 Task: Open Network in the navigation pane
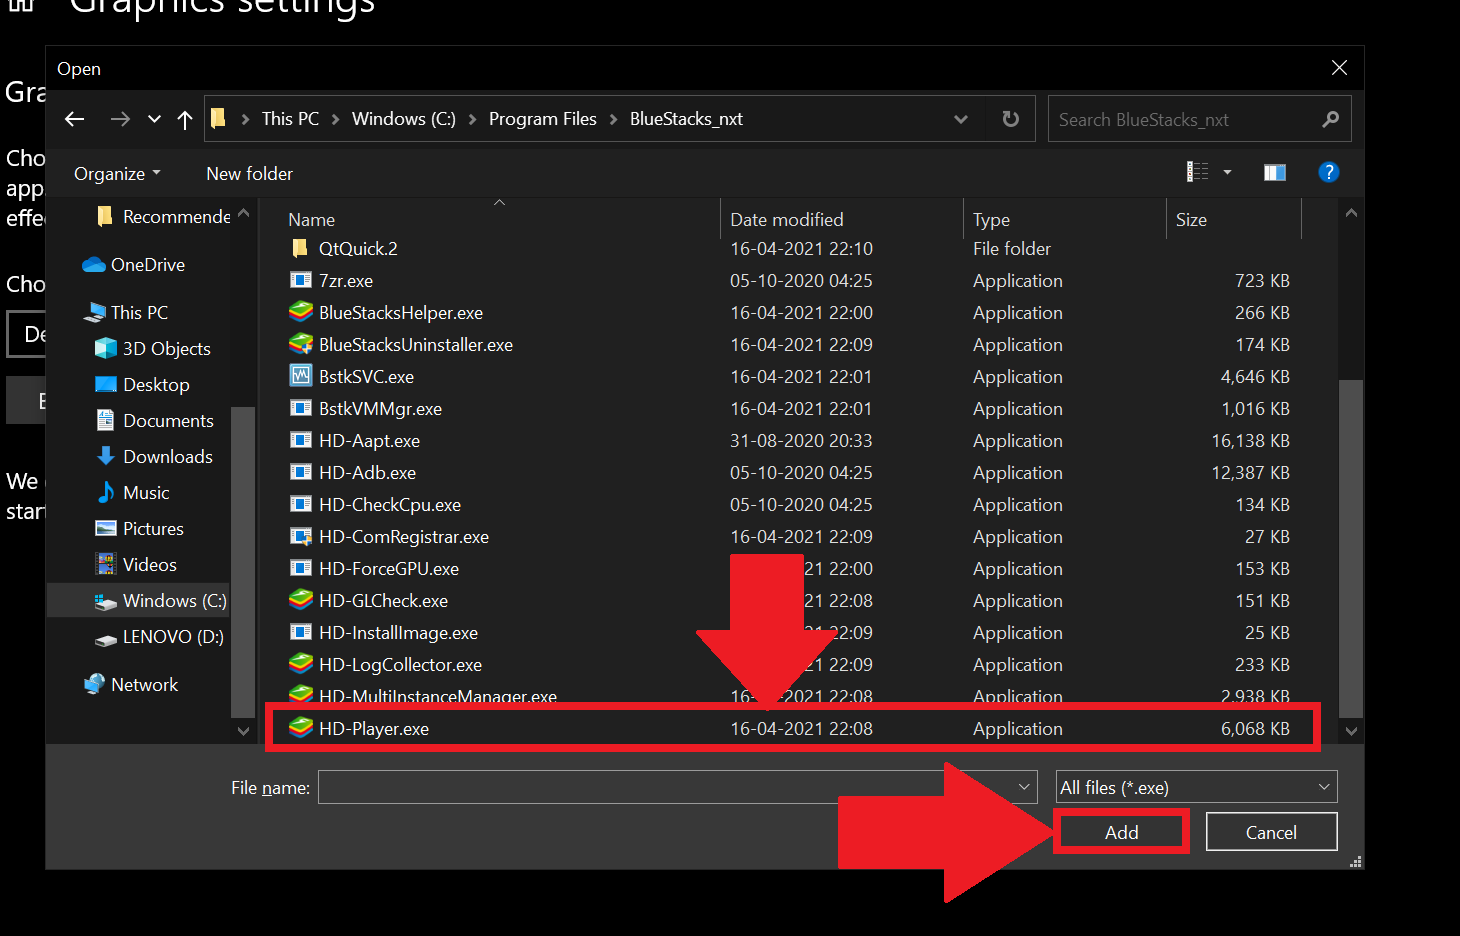coord(131,685)
